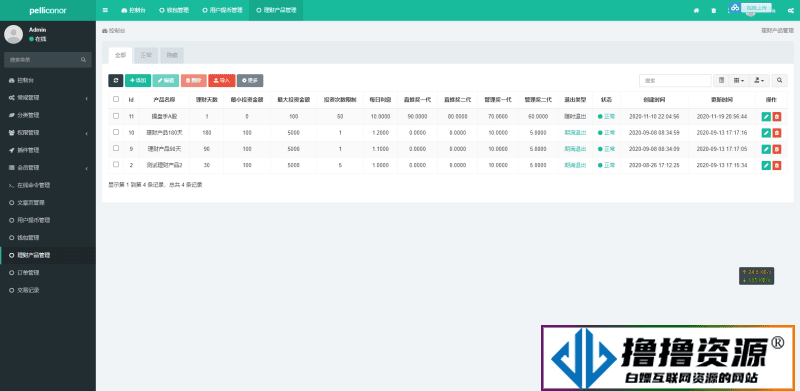Click the cloud upload floating widget icon
Viewport: 800px width, 391px height.
coord(735,8)
